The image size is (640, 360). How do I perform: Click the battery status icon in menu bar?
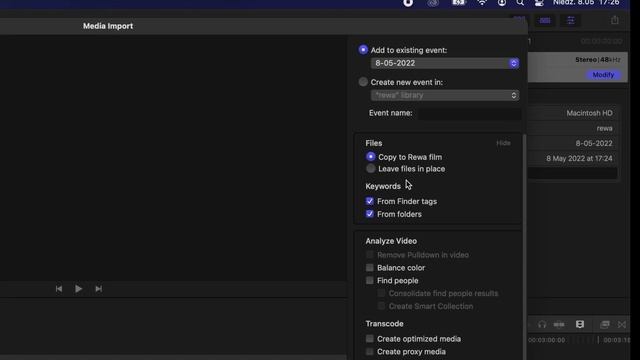tap(459, 3)
